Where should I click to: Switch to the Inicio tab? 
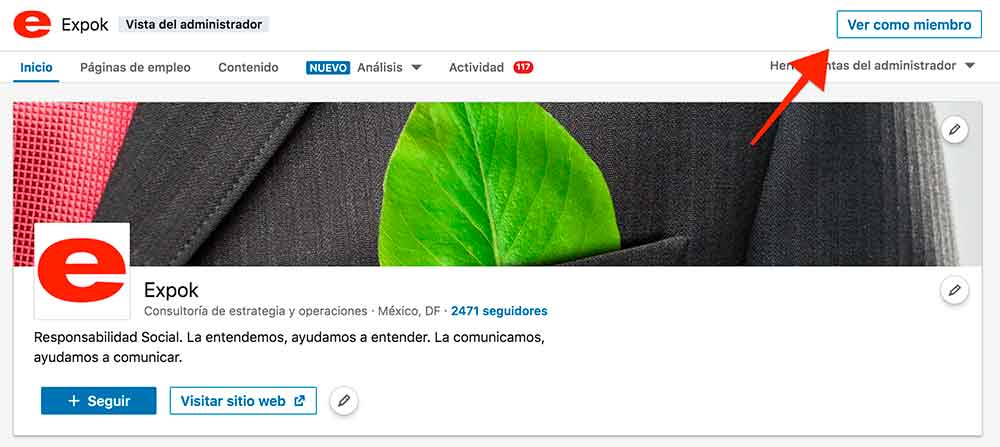coord(36,68)
